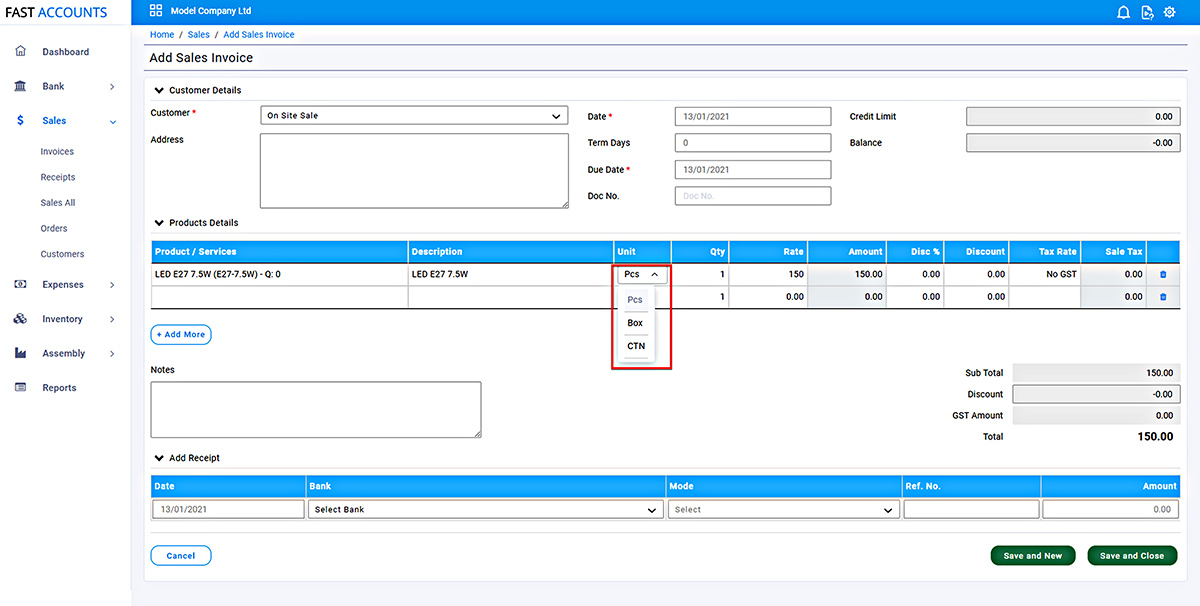
Task: Click the invoice Date field
Action: [753, 117]
